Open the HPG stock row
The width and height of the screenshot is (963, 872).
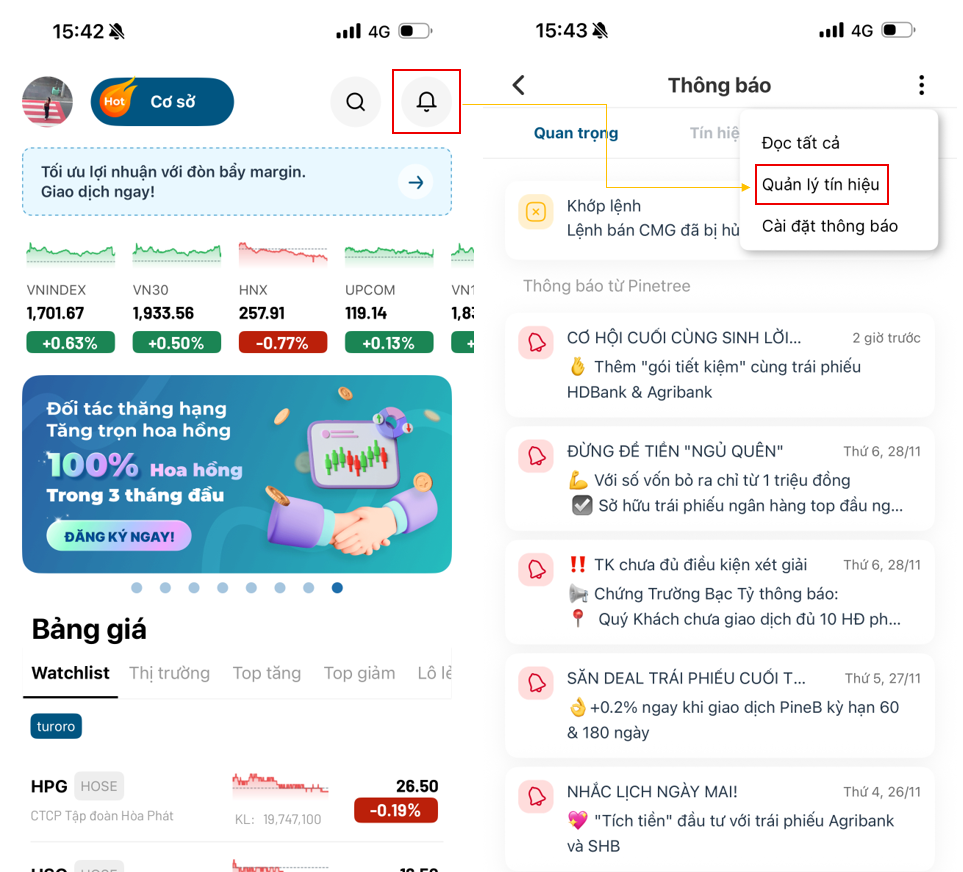pos(236,801)
